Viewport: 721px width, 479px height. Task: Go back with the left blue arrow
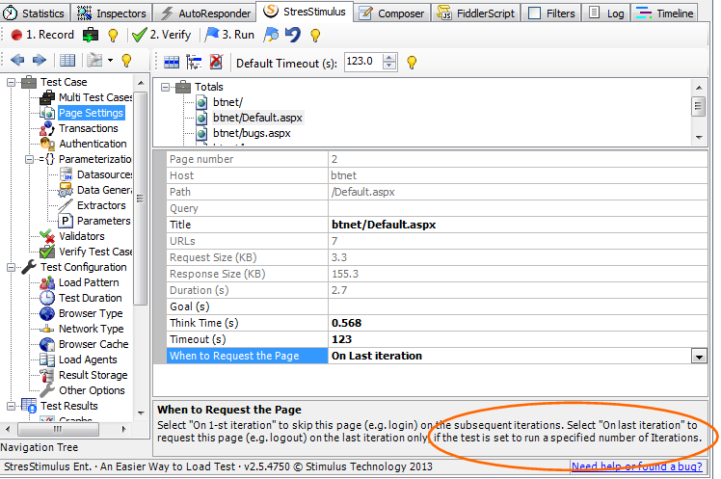click(17, 60)
